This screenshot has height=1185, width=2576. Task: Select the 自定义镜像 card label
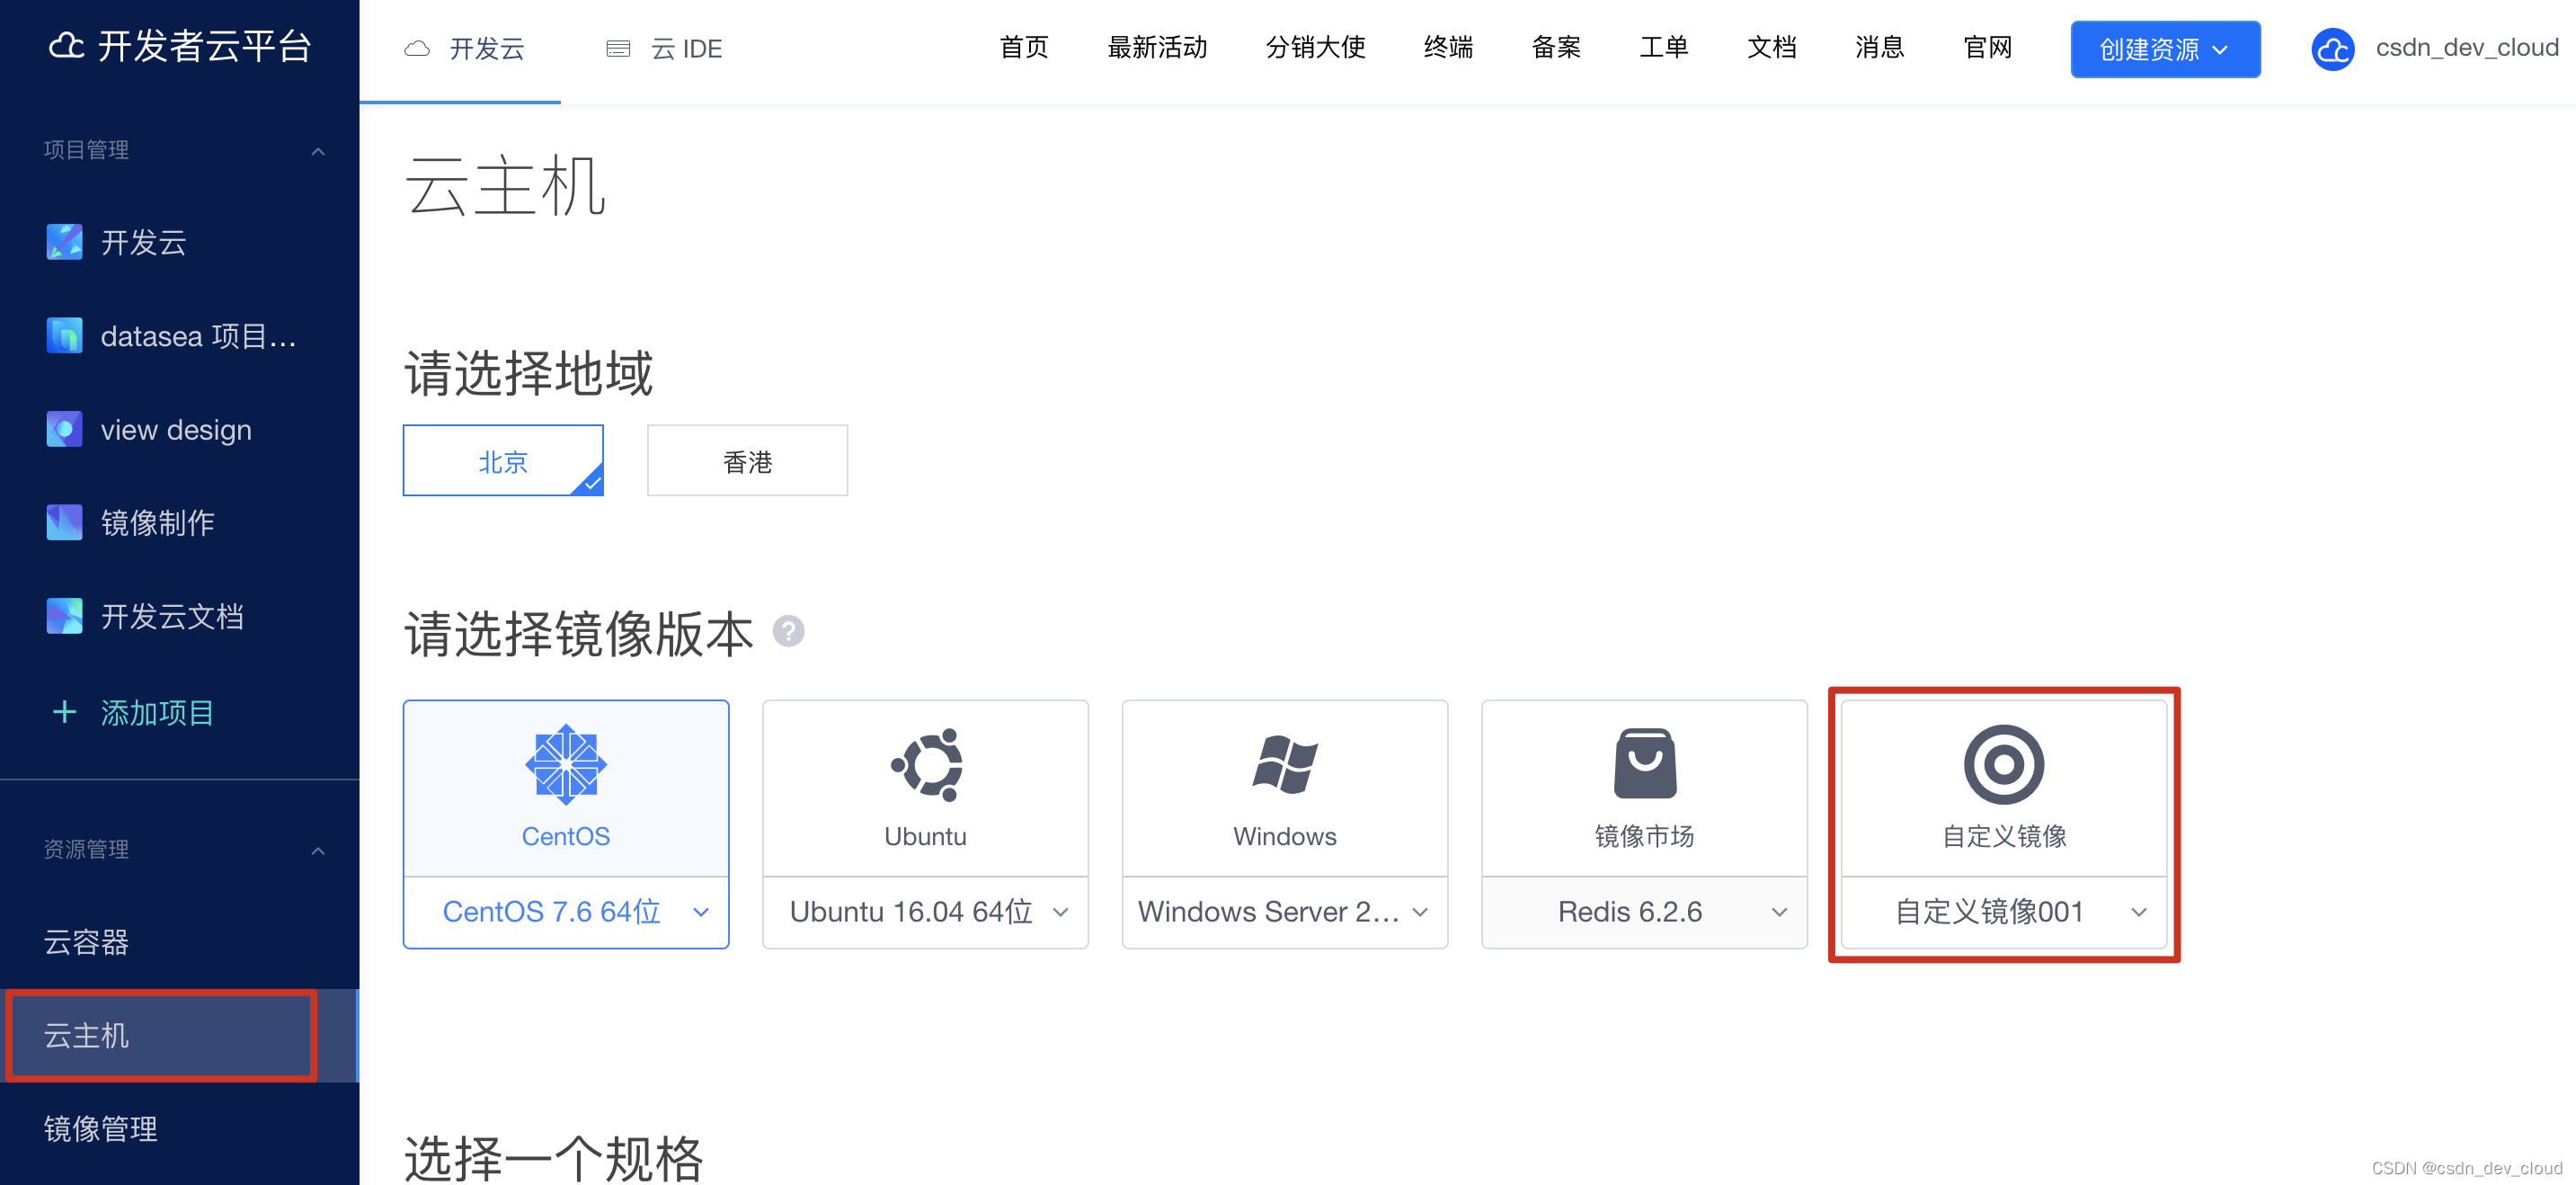pyautogui.click(x=2004, y=836)
